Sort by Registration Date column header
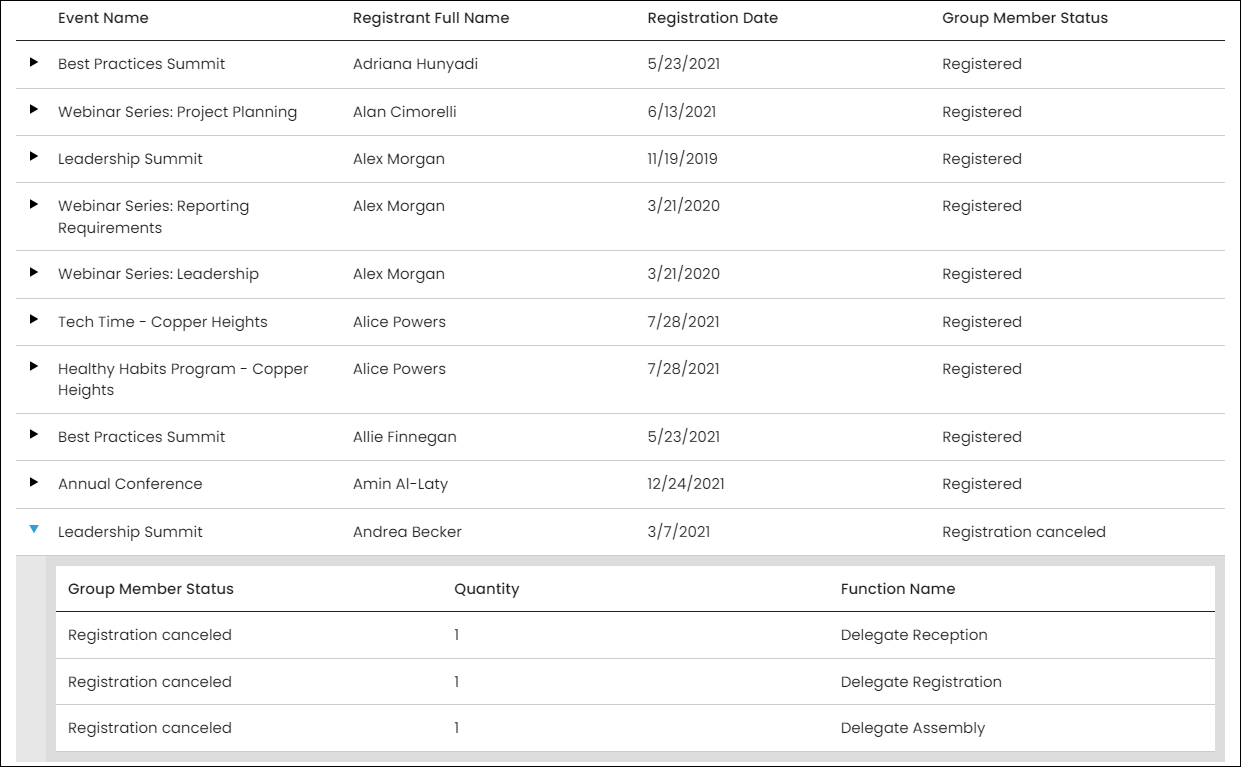The height and width of the screenshot is (767, 1241). [x=712, y=18]
